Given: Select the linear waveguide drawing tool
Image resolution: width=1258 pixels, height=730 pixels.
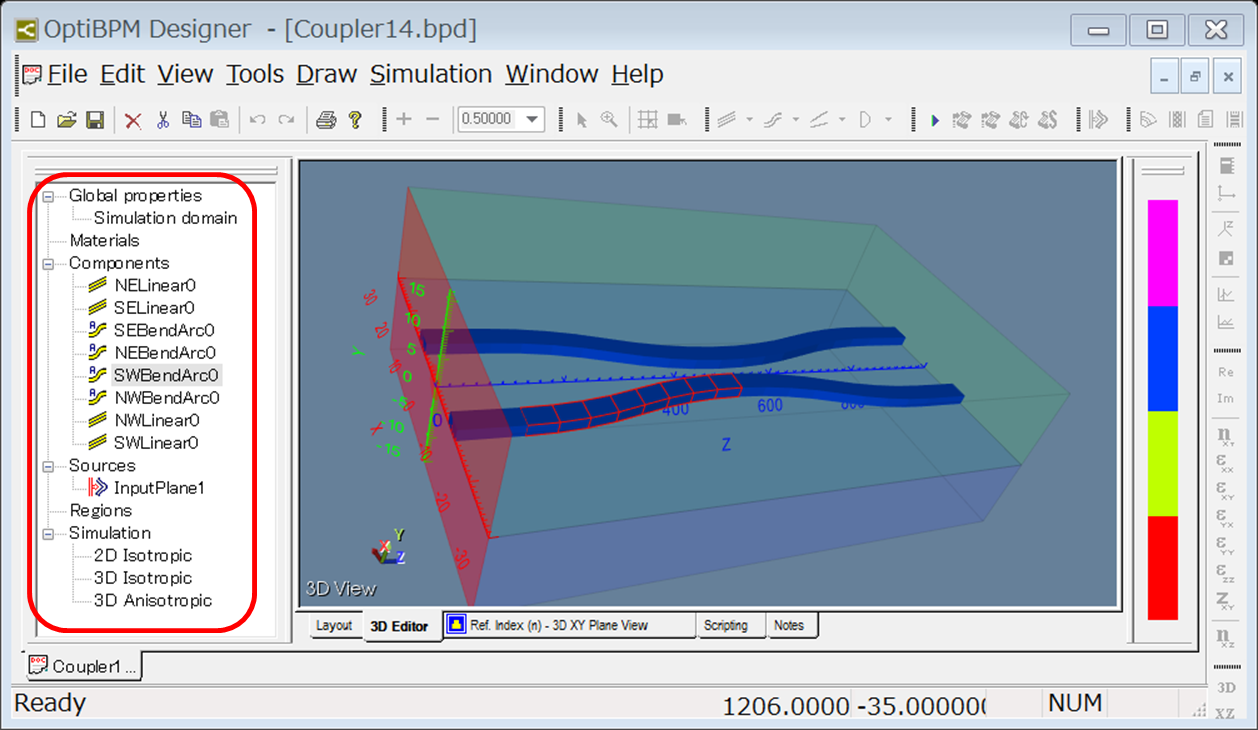Looking at the screenshot, I should pyautogui.click(x=725, y=120).
